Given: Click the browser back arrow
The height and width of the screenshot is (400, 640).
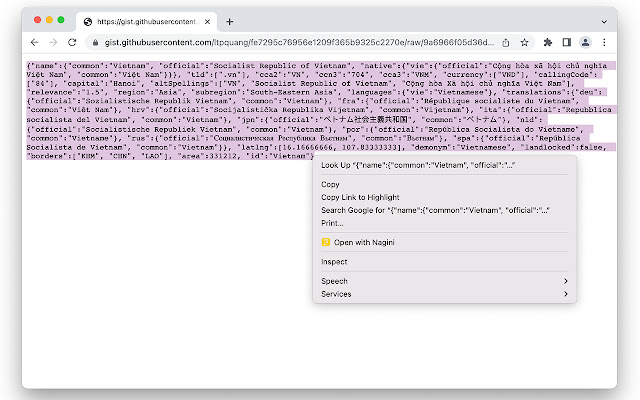Looking at the screenshot, I should pyautogui.click(x=35, y=43).
